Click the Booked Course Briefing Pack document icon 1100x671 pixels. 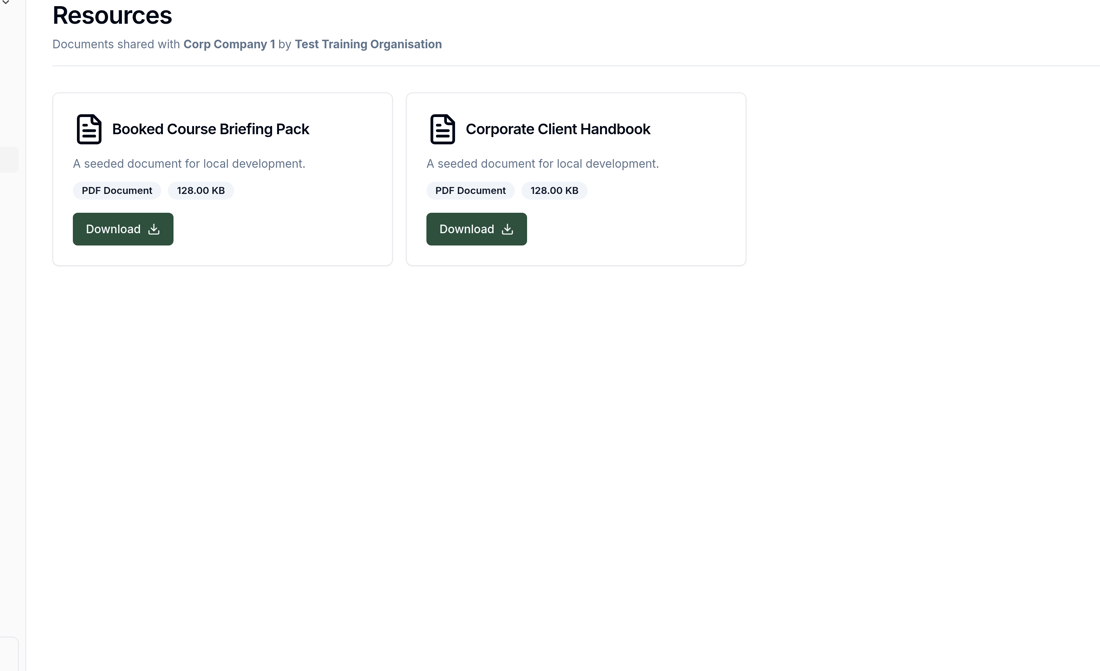(89, 129)
